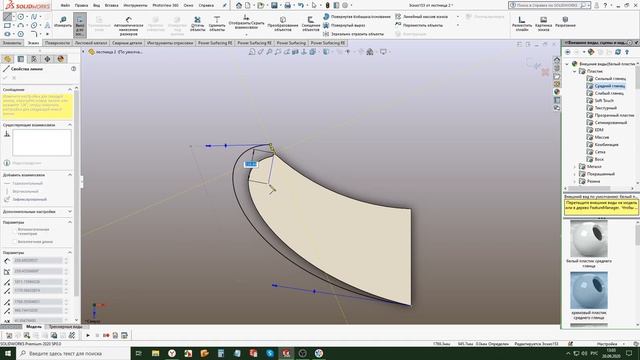Click the Windows taskbar search box

coord(73,353)
